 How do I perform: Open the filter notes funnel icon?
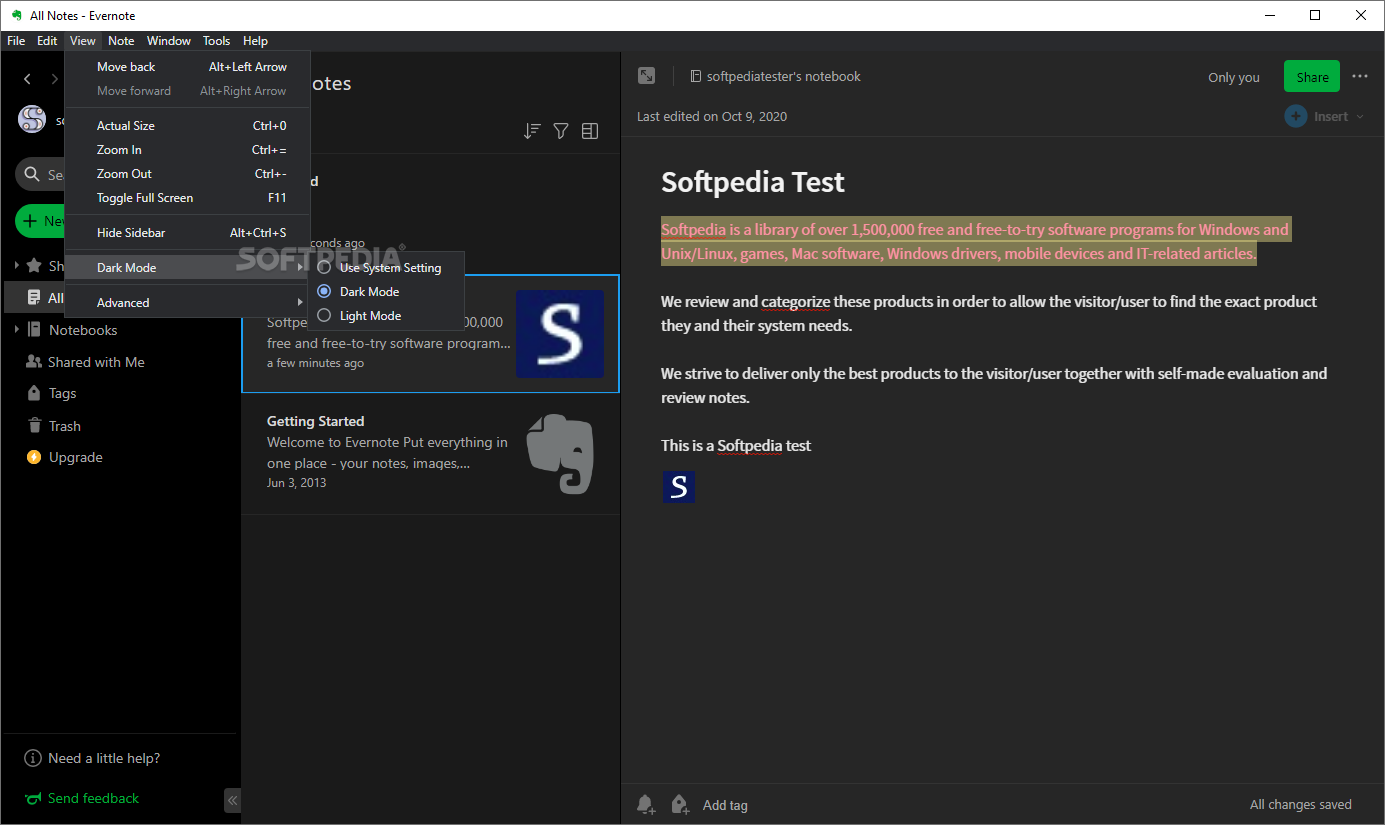point(561,131)
